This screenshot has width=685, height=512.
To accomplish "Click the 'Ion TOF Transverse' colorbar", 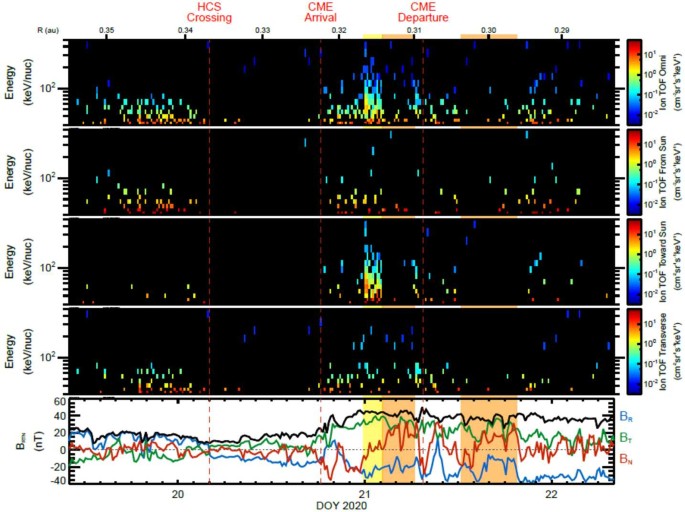I will click(635, 351).
